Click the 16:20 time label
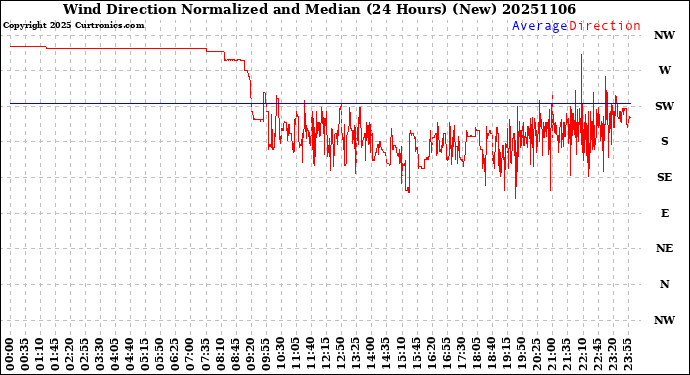 click(x=431, y=355)
